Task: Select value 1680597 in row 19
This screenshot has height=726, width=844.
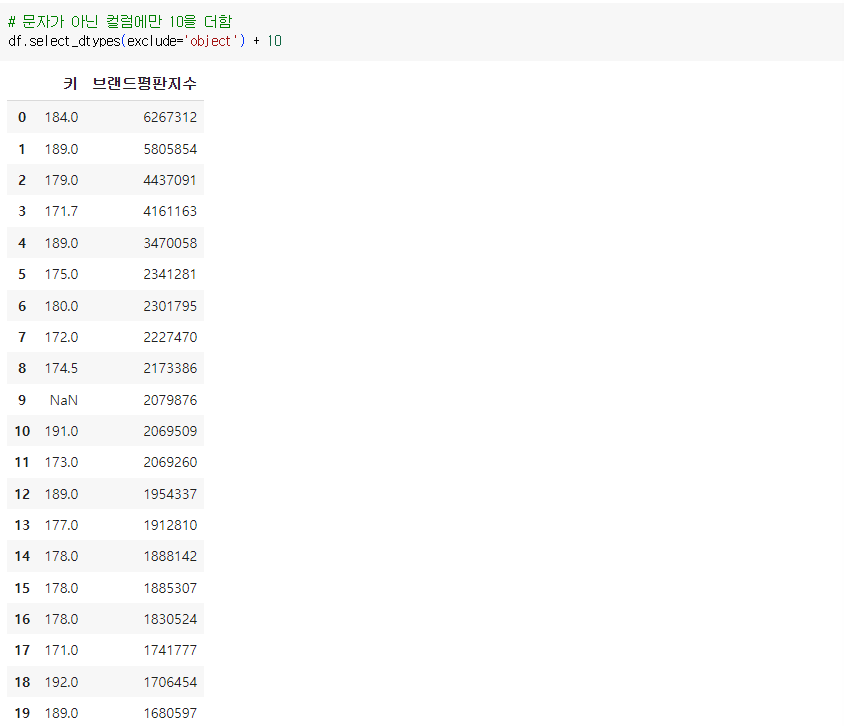Action: click(170, 714)
